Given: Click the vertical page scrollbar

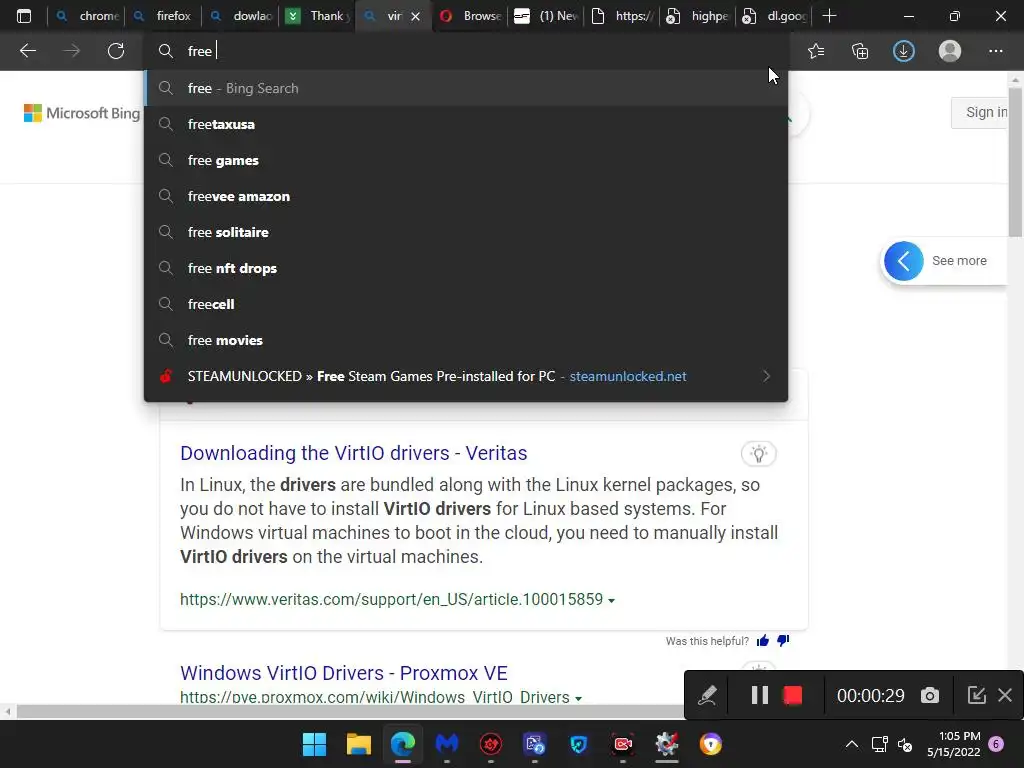Looking at the screenshot, I should click(x=1016, y=163).
